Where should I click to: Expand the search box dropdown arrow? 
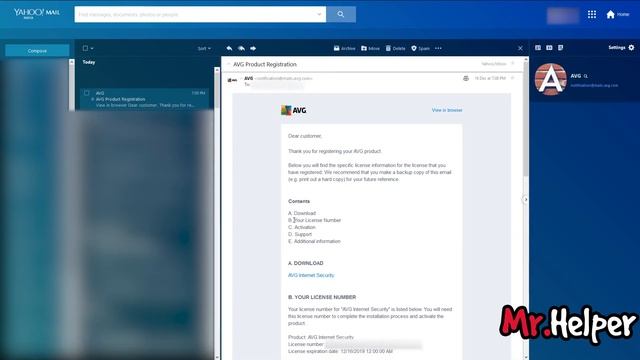319,14
